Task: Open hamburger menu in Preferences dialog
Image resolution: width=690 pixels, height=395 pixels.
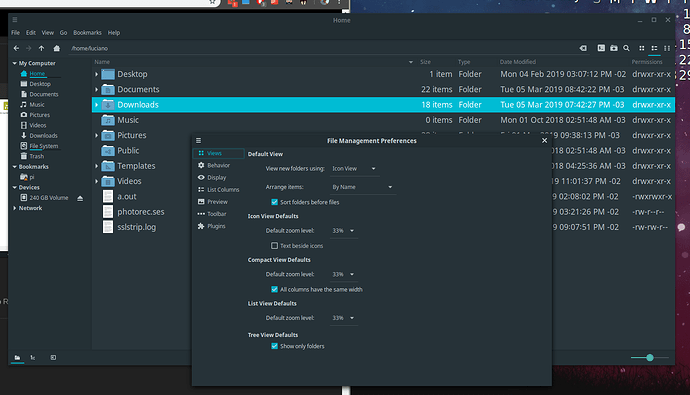Action: pyautogui.click(x=198, y=141)
